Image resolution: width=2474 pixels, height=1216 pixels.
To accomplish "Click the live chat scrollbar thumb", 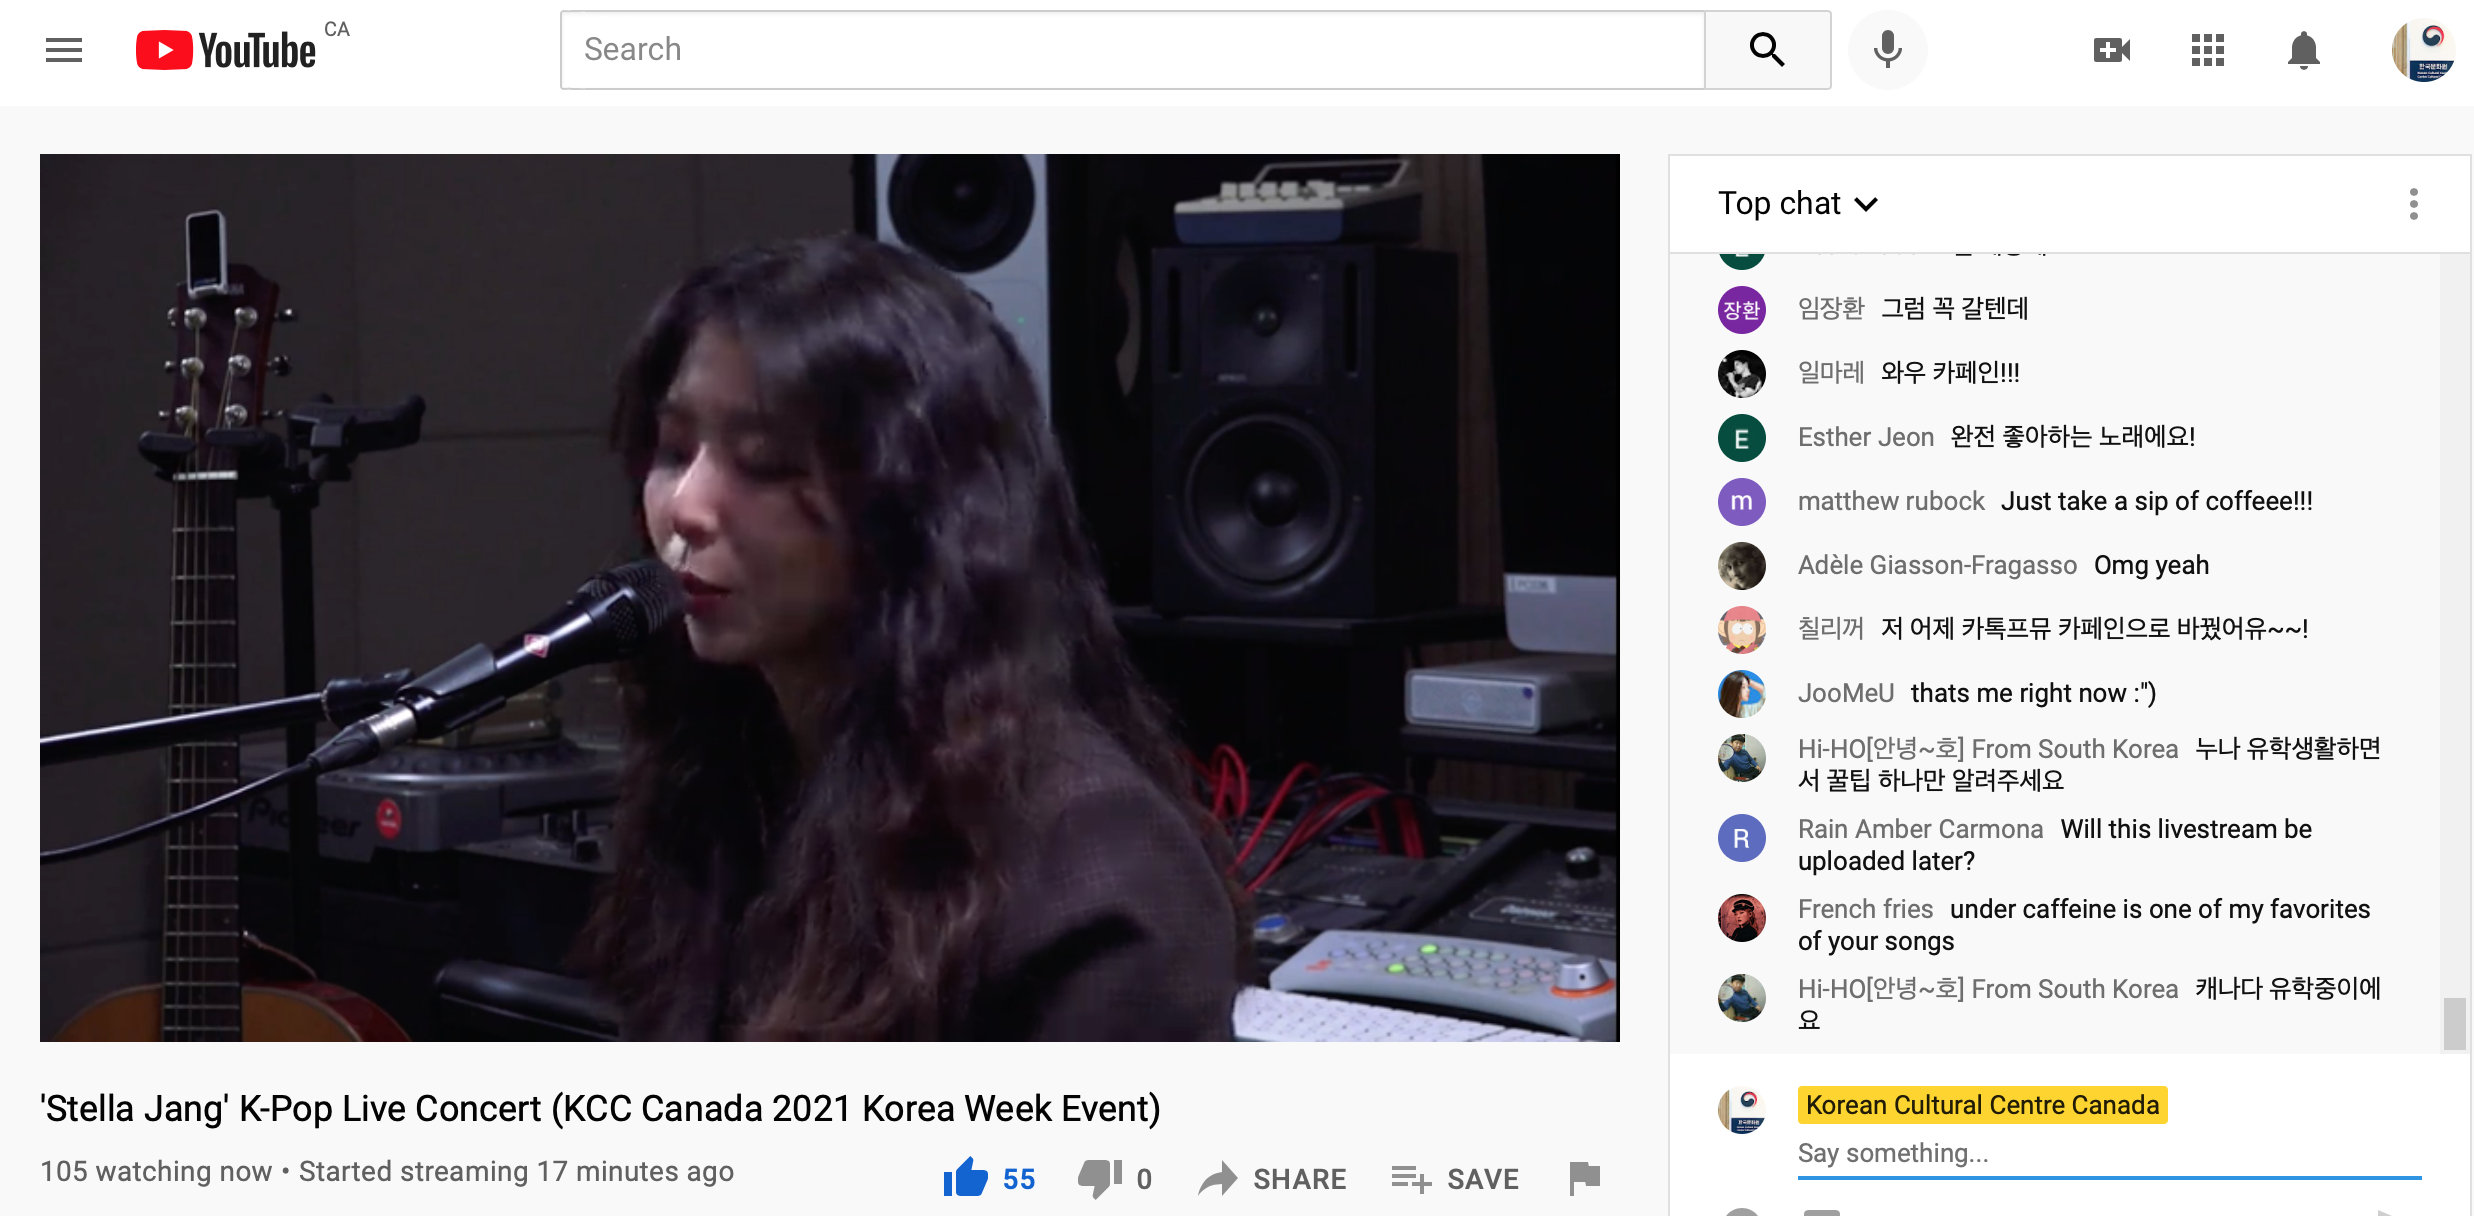I will coord(2454,1023).
